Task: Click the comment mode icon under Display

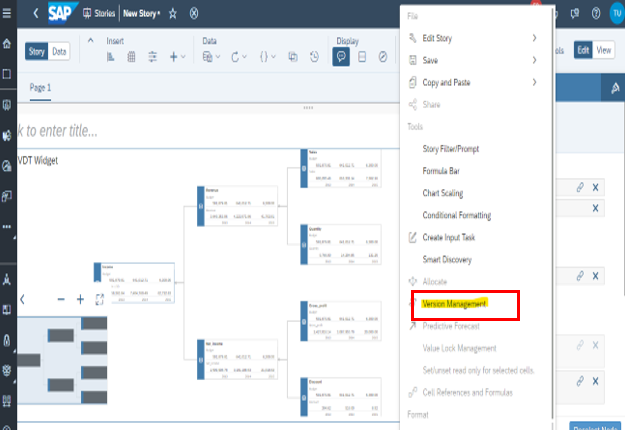Action: 341,57
